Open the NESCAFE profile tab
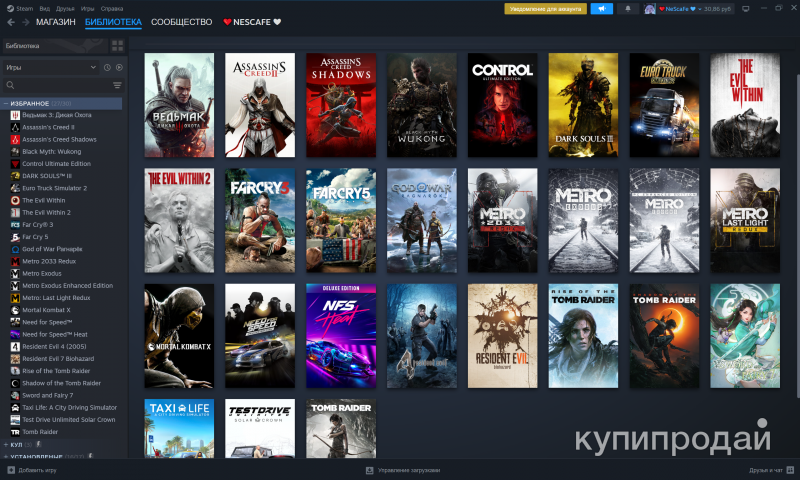The image size is (800, 480). pos(252,22)
